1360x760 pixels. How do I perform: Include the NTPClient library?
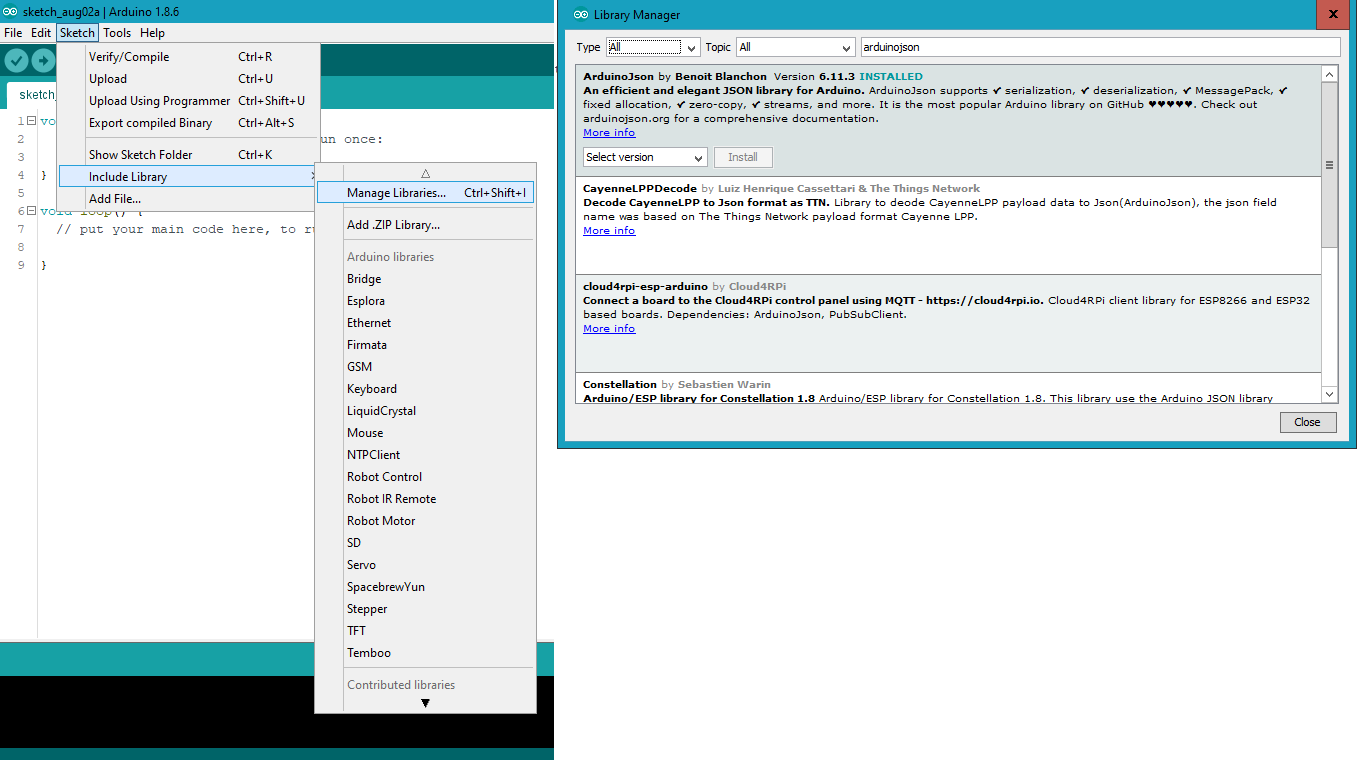tap(425, 455)
